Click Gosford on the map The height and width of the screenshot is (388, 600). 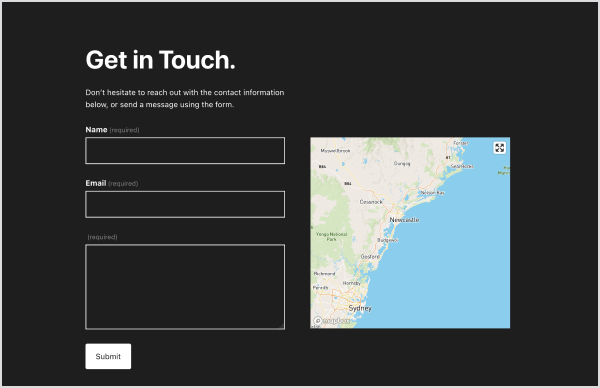[370, 257]
